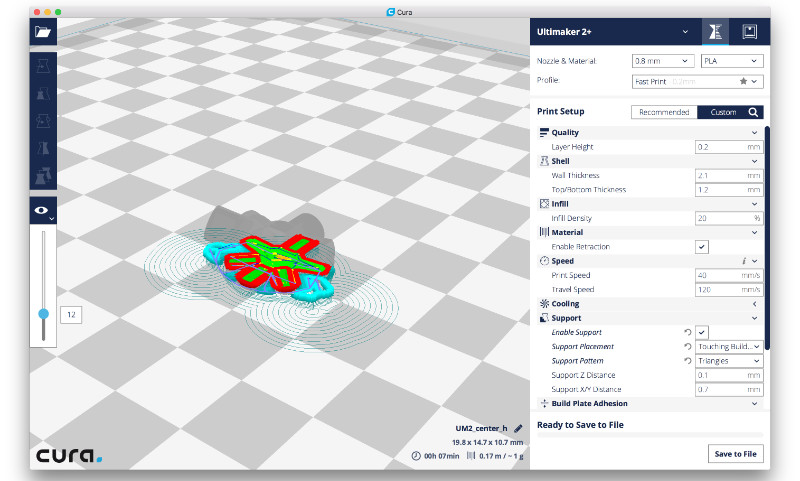Screen dimensions: 800x481
Task: Click the Shell section icon
Action: (544, 161)
